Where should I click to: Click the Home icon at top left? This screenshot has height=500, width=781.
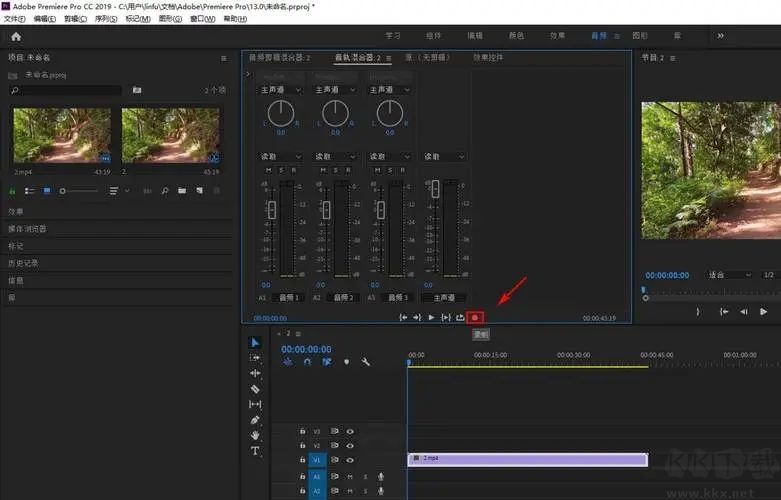pyautogui.click(x=16, y=36)
